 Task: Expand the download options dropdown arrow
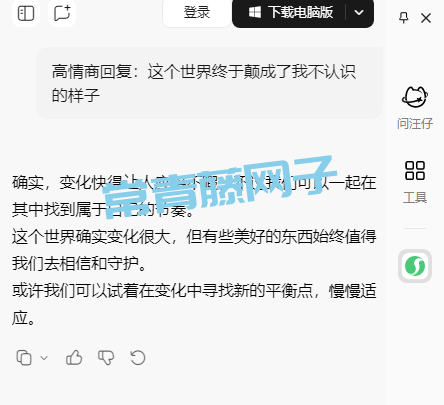(359, 13)
